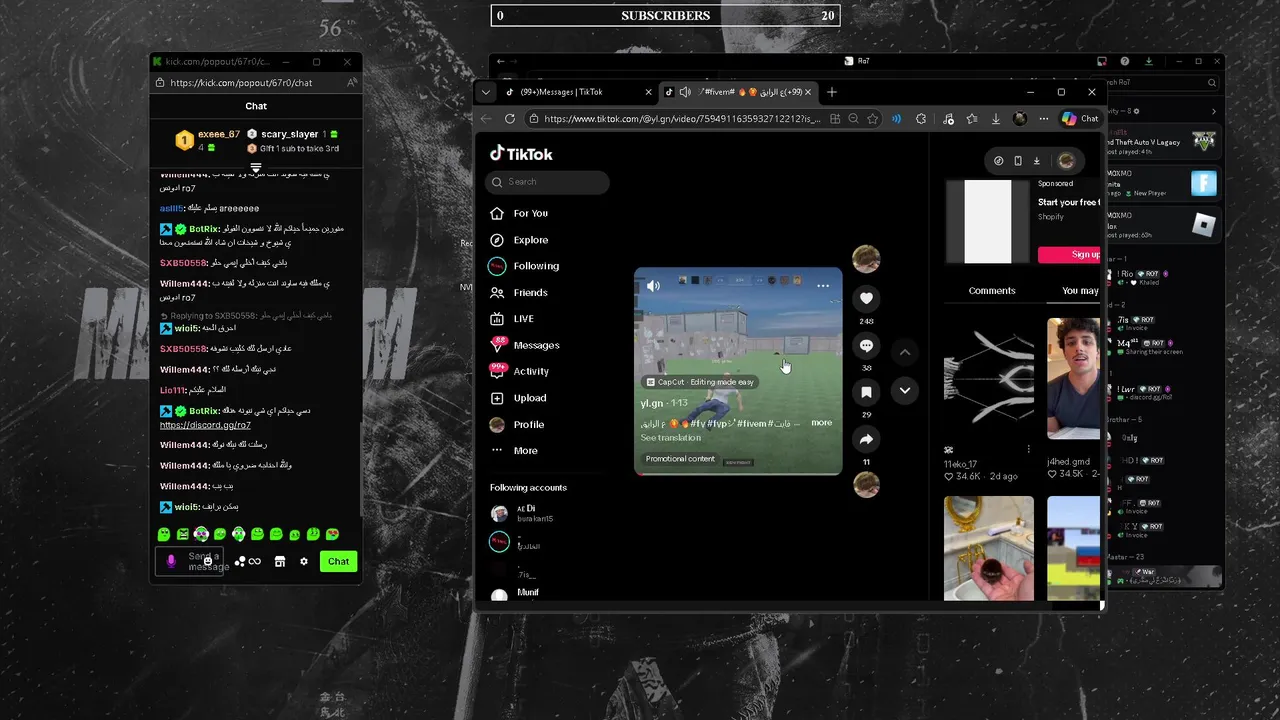The height and width of the screenshot is (720, 1280).
Task: Open j4hed.gmd recommended video thumbnail
Action: [1073, 378]
